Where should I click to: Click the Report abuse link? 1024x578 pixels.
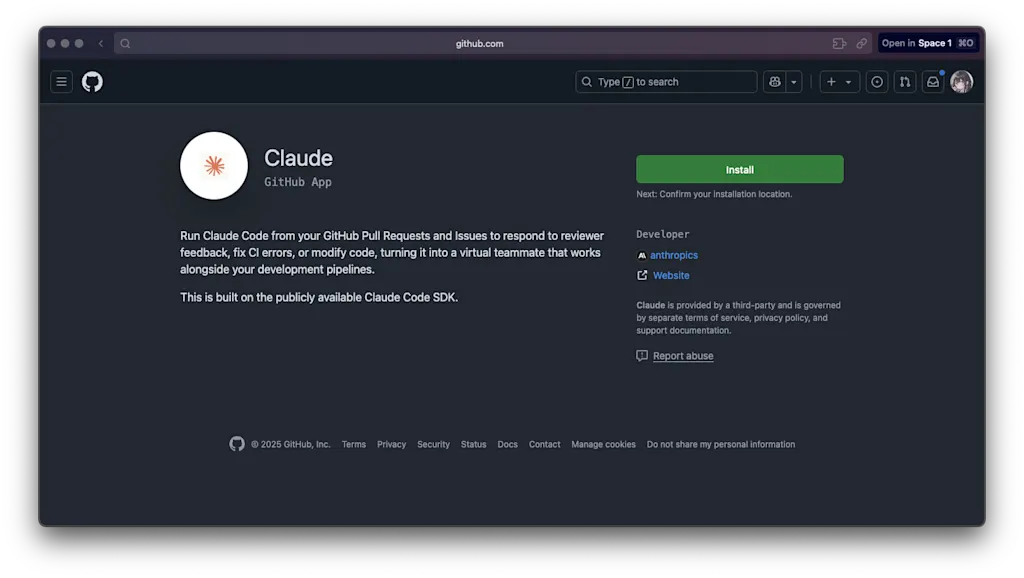coord(683,355)
